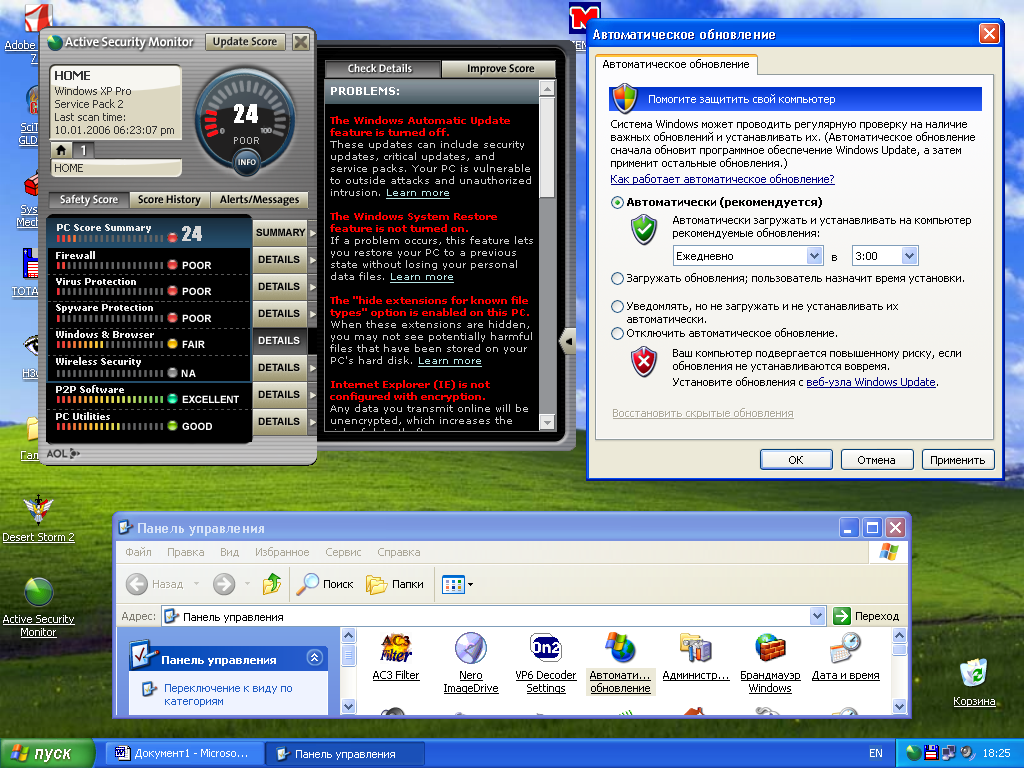The image size is (1024, 768).
Task: Open the Избранное menu
Action: click(282, 552)
